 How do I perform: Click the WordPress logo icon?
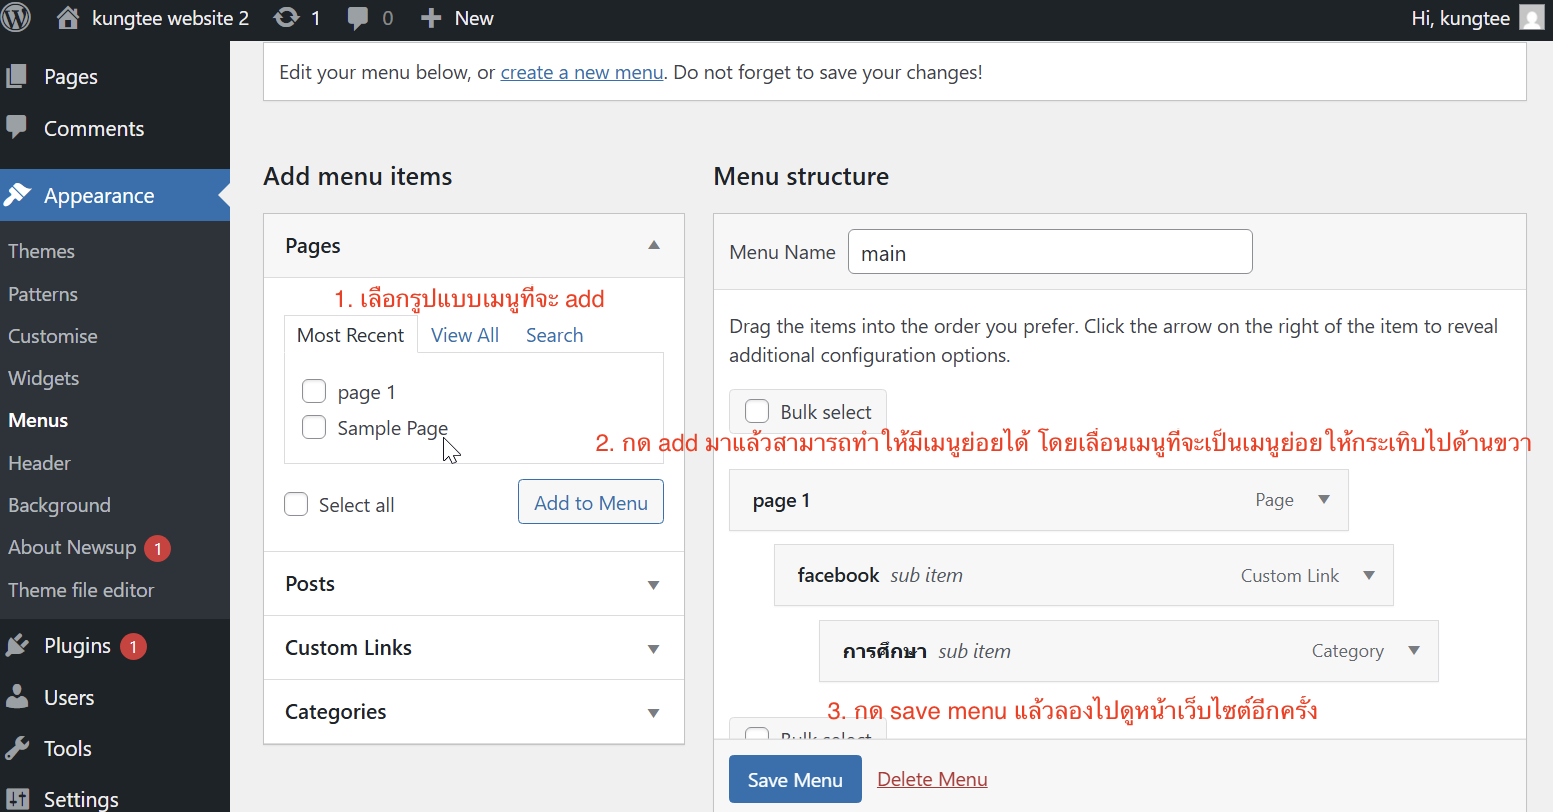[x=17, y=18]
